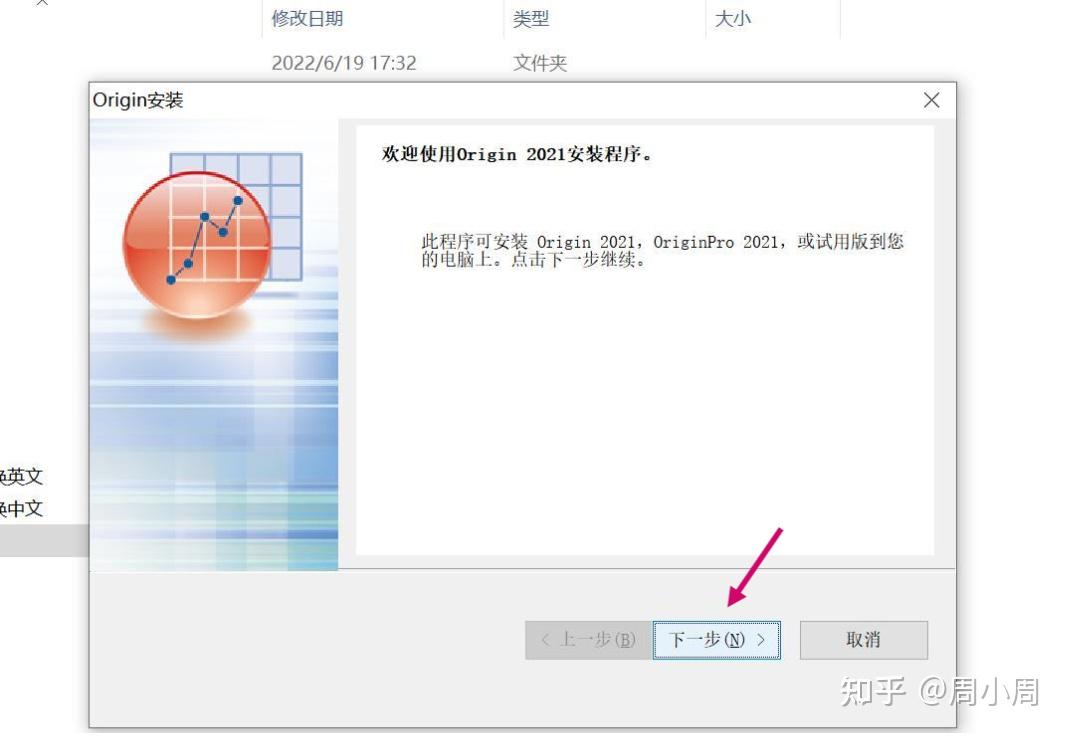This screenshot has height=737, width=1068.
Task: Click the Origin安装 window icon area
Action: (100, 99)
